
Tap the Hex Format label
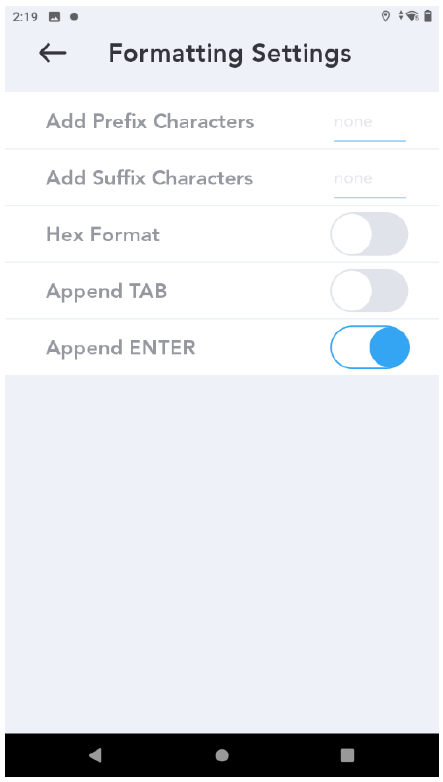103,234
